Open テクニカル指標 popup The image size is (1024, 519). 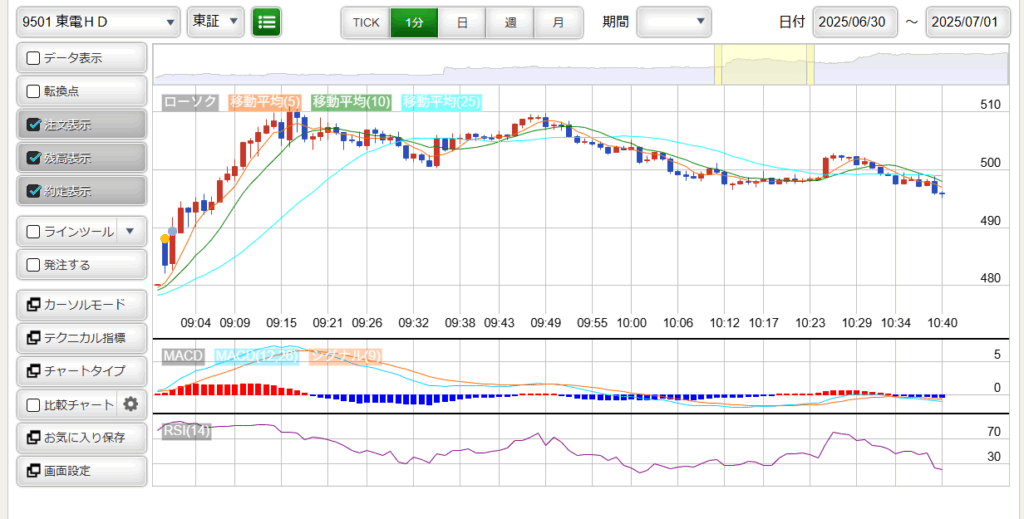82,338
